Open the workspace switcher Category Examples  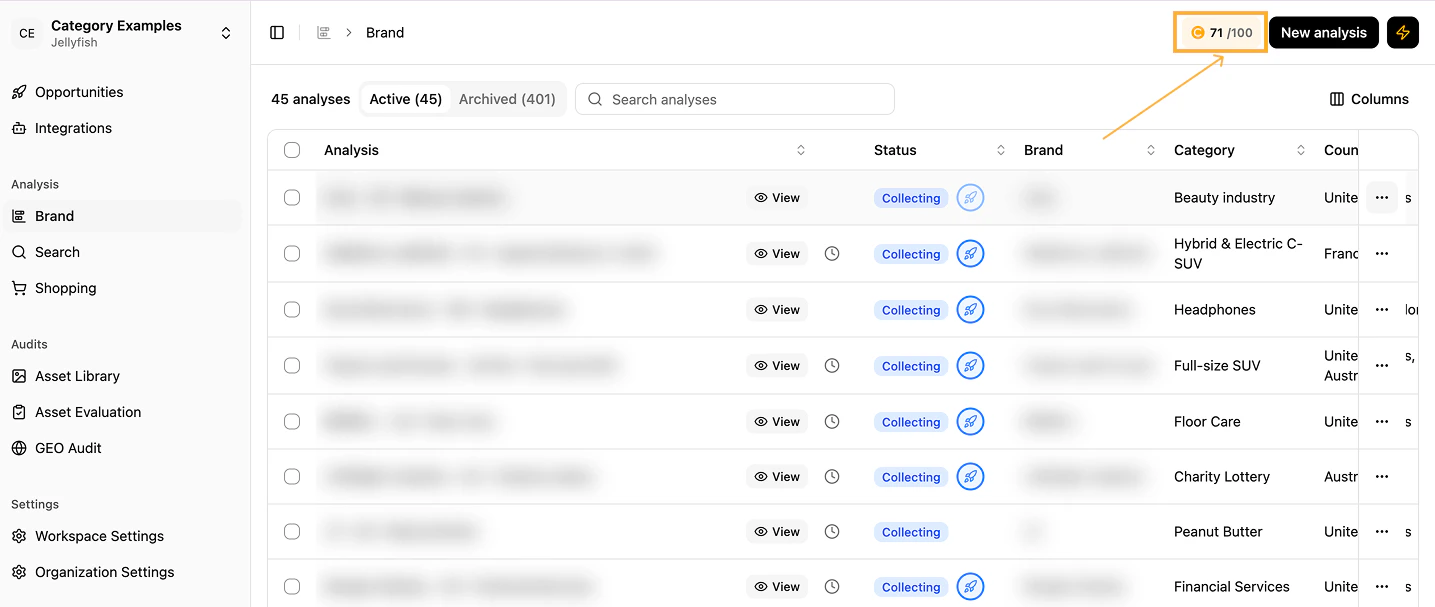pos(125,33)
